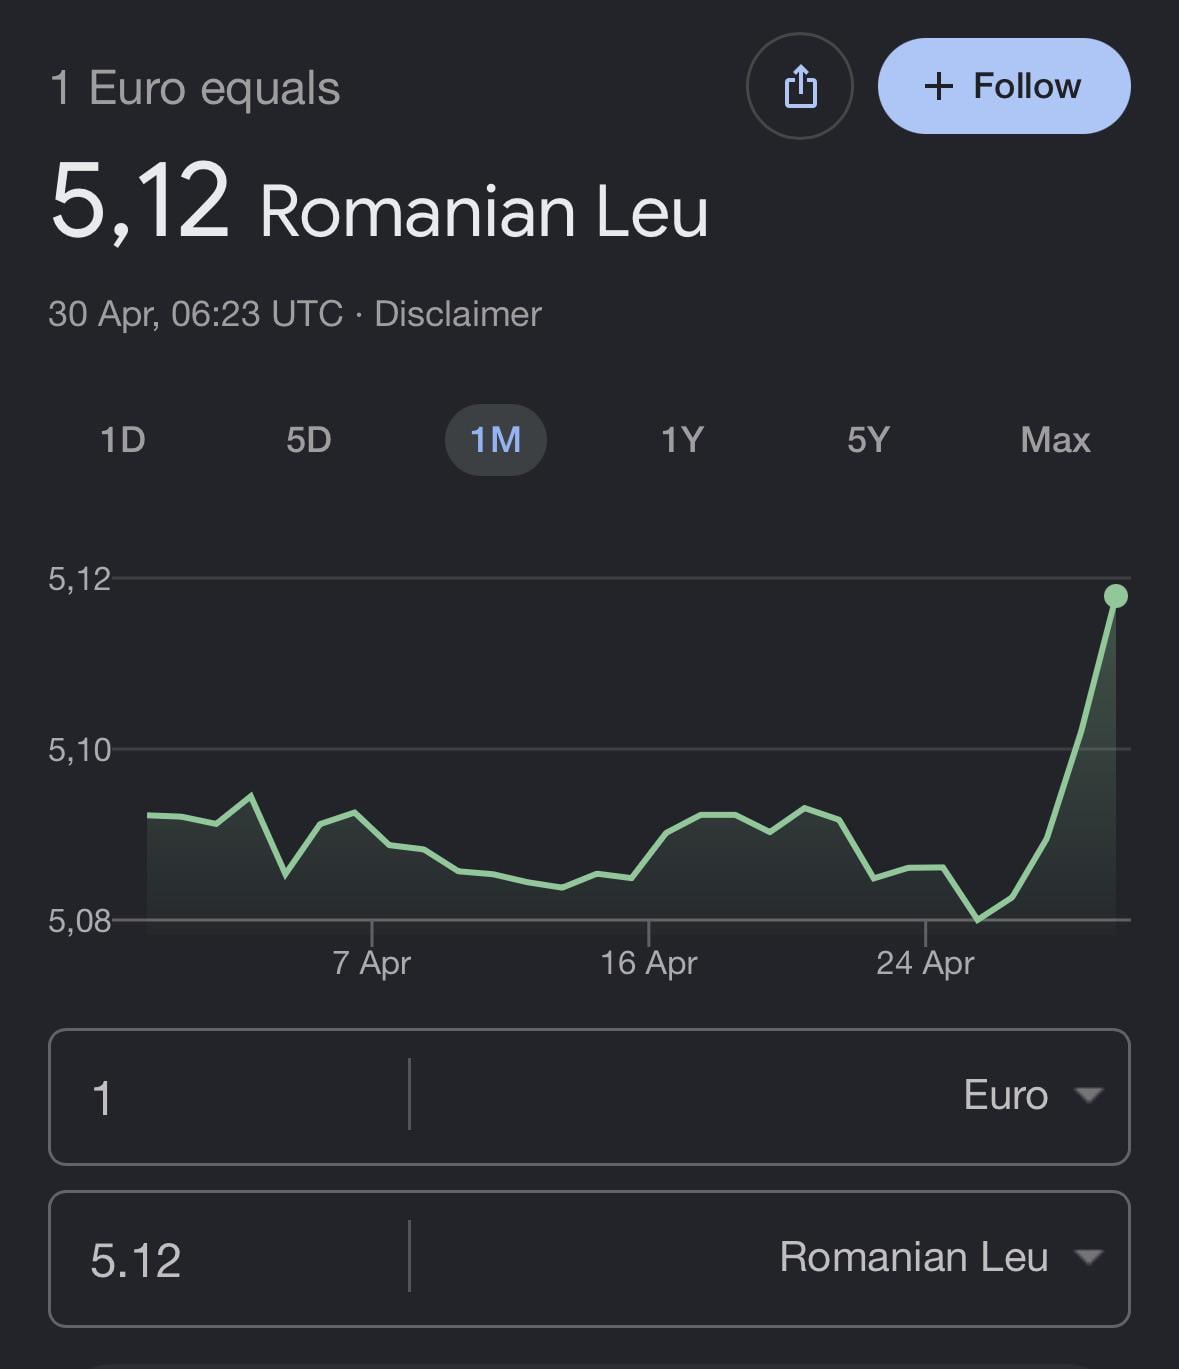Click the 5.12 Leu amount field
1179x1369 pixels.
[230, 1259]
